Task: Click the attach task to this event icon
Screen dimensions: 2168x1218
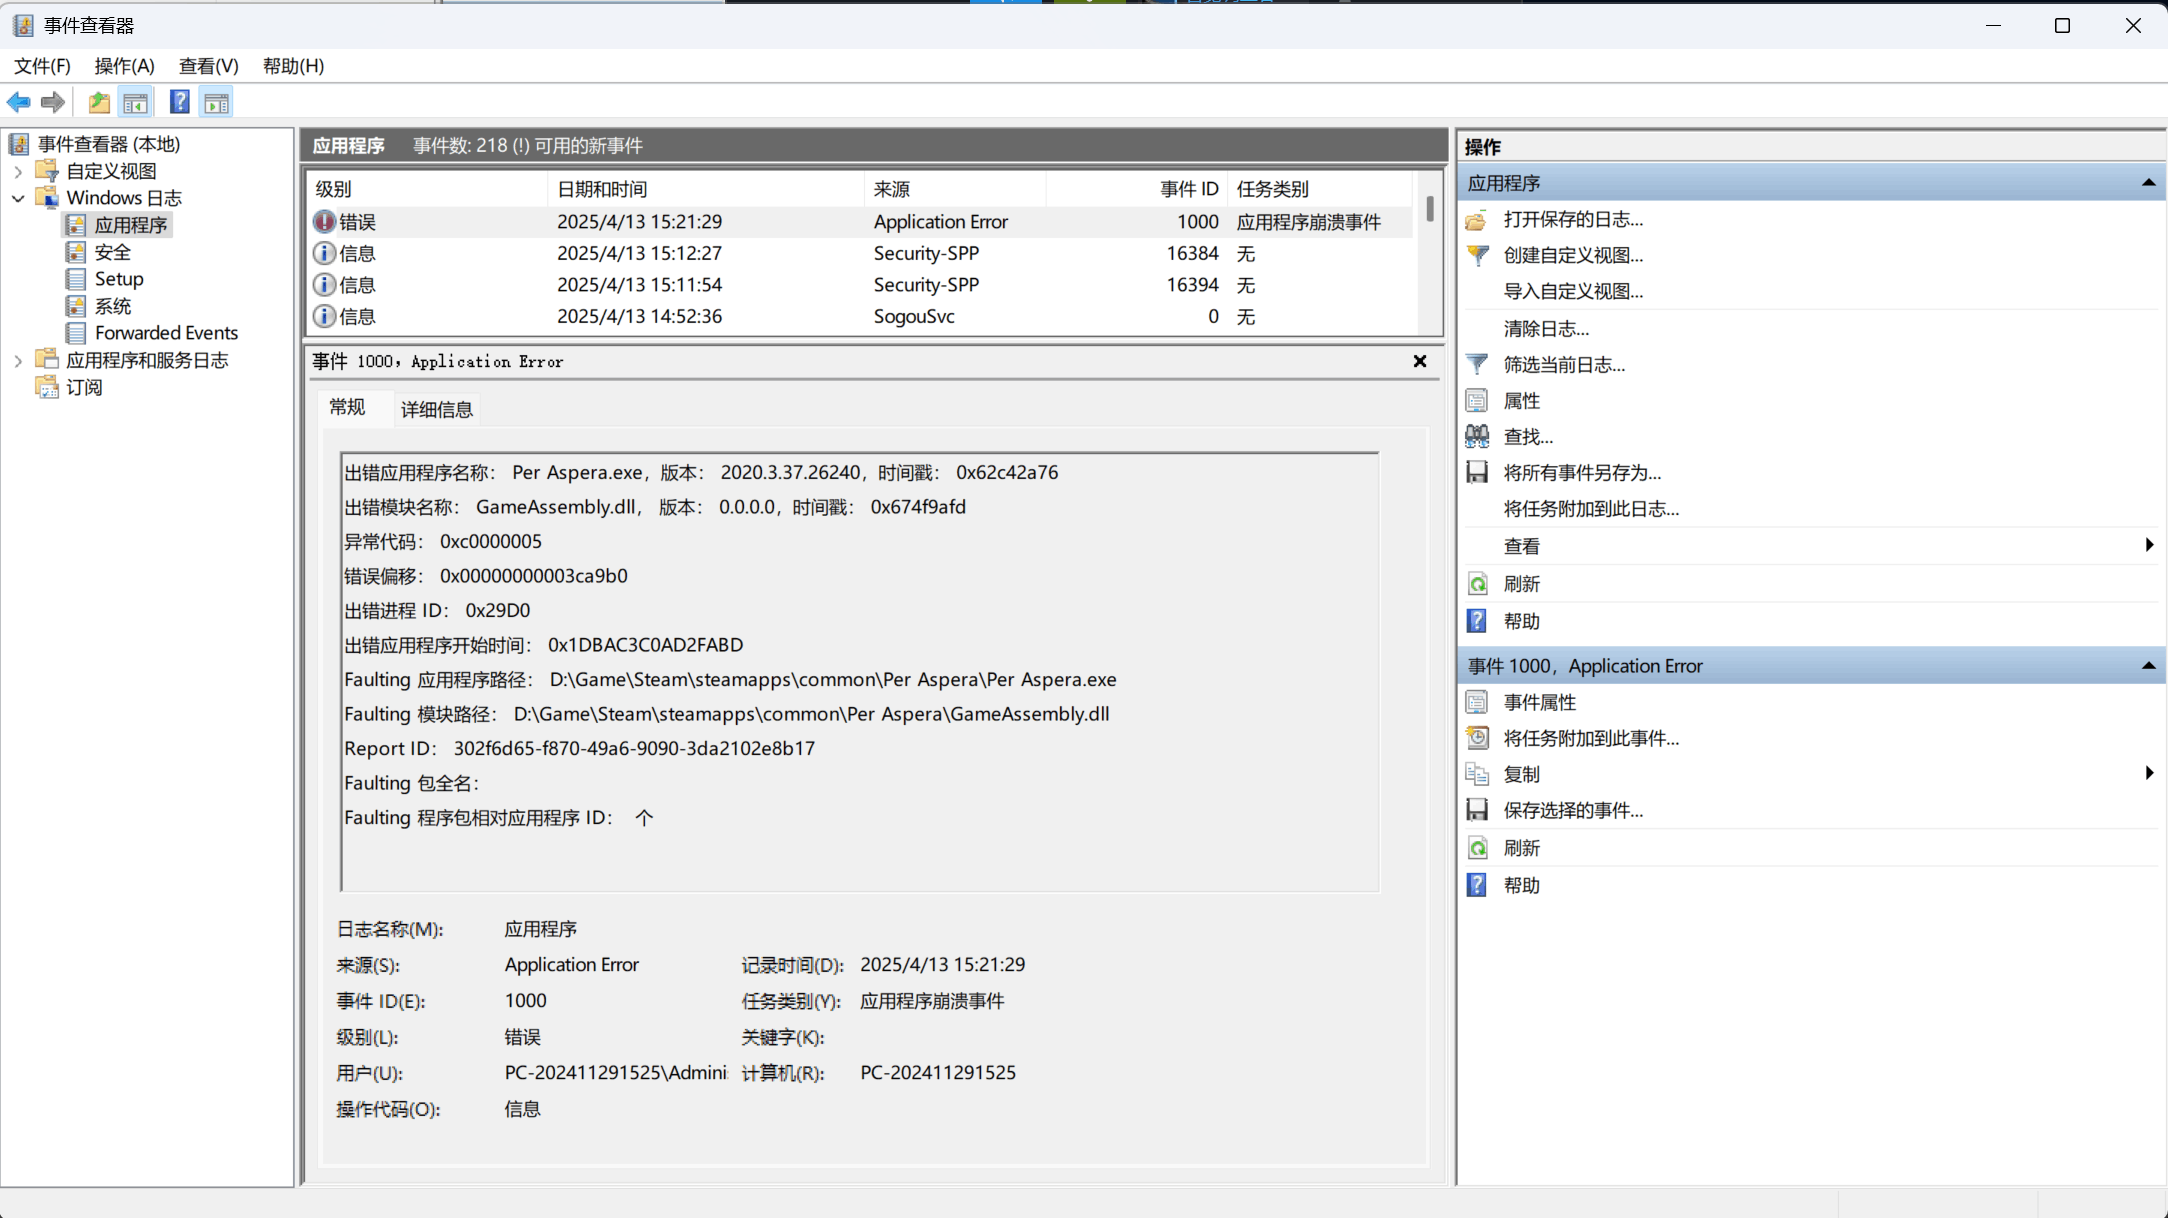Action: click(1477, 738)
